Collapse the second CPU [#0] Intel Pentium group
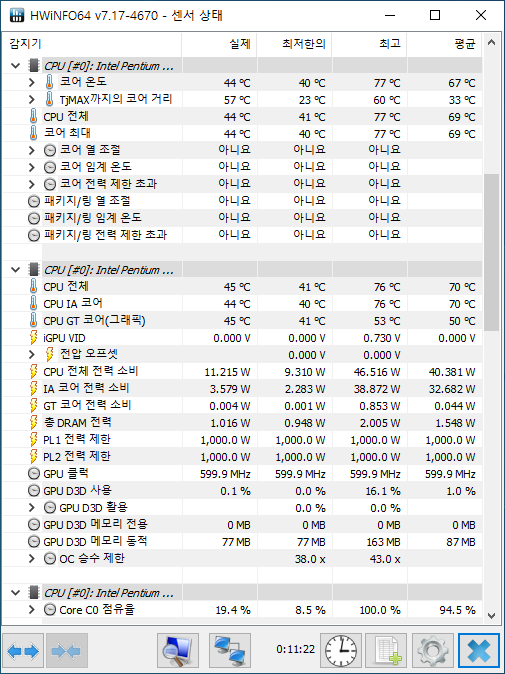This screenshot has height=674, width=505. (x=15, y=270)
